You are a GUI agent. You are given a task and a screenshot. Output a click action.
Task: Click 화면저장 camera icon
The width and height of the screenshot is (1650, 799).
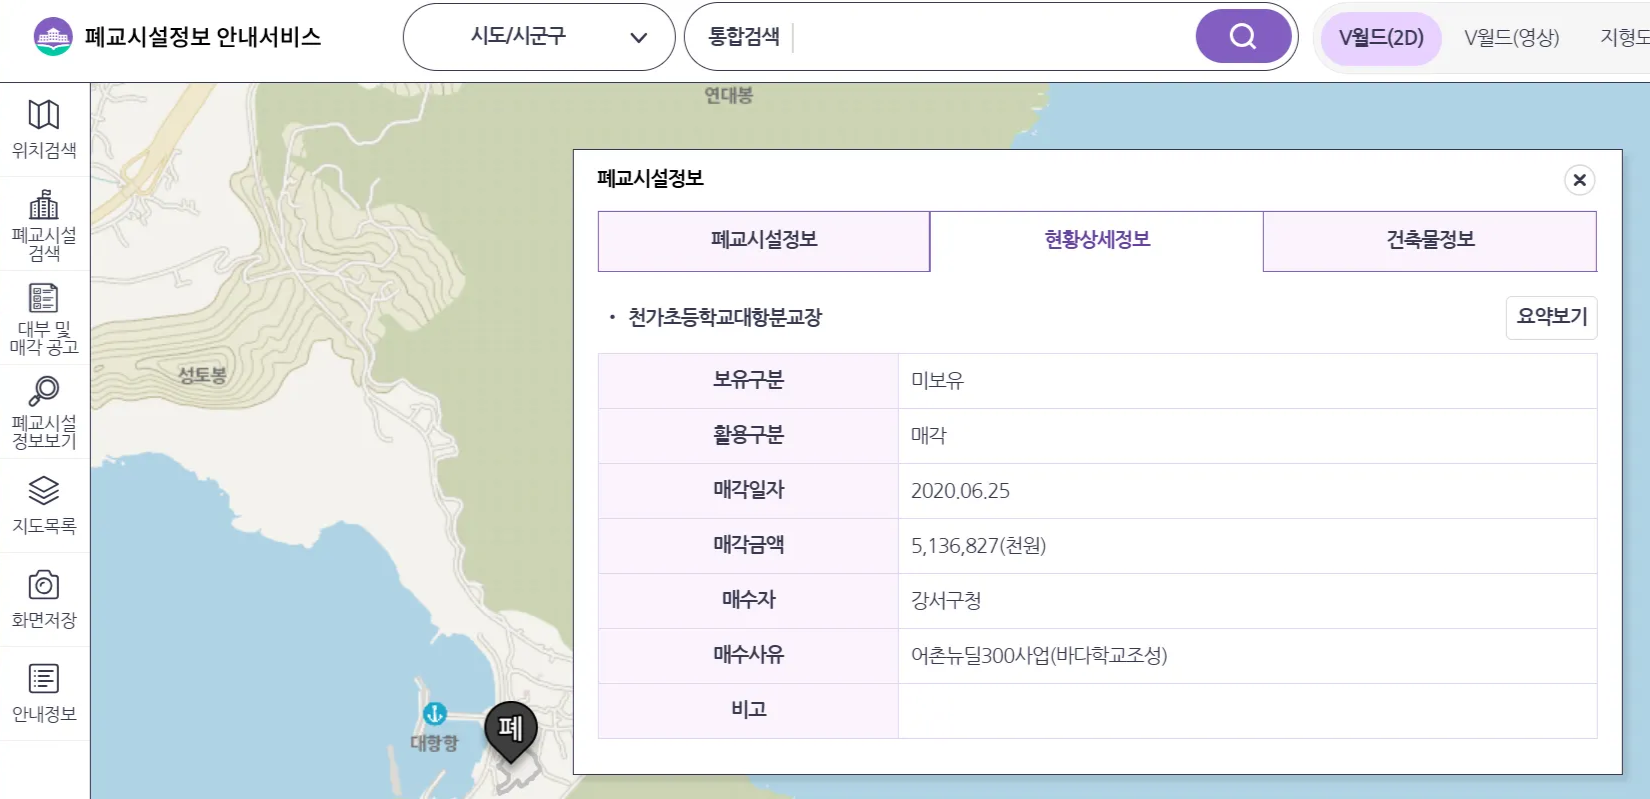tap(44, 585)
